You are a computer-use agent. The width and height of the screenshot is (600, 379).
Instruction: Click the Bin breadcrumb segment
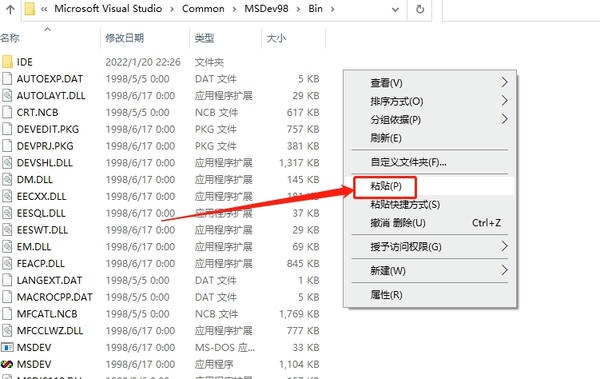coord(315,8)
